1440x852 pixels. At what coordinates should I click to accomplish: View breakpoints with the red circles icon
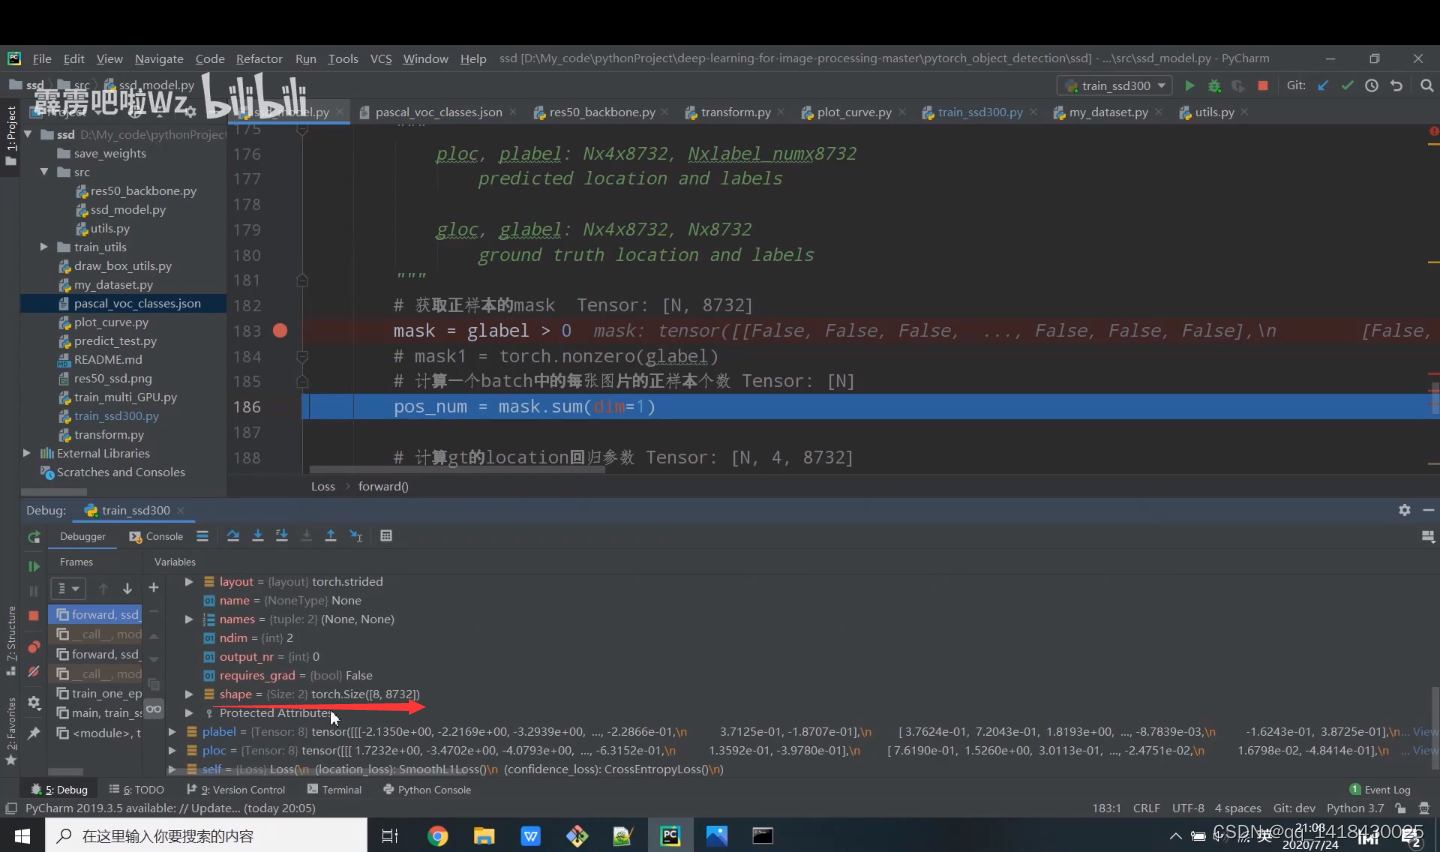point(34,646)
